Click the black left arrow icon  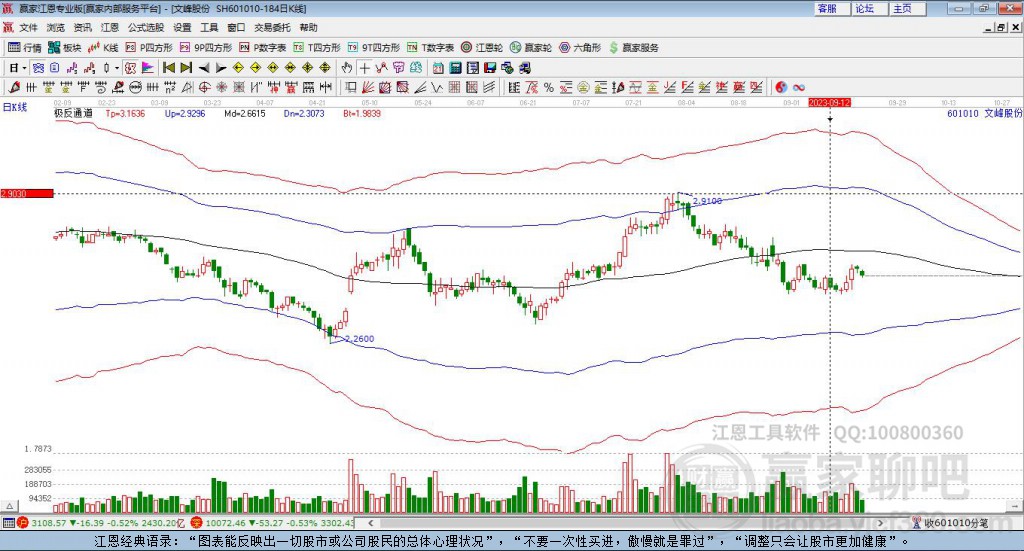(204, 68)
